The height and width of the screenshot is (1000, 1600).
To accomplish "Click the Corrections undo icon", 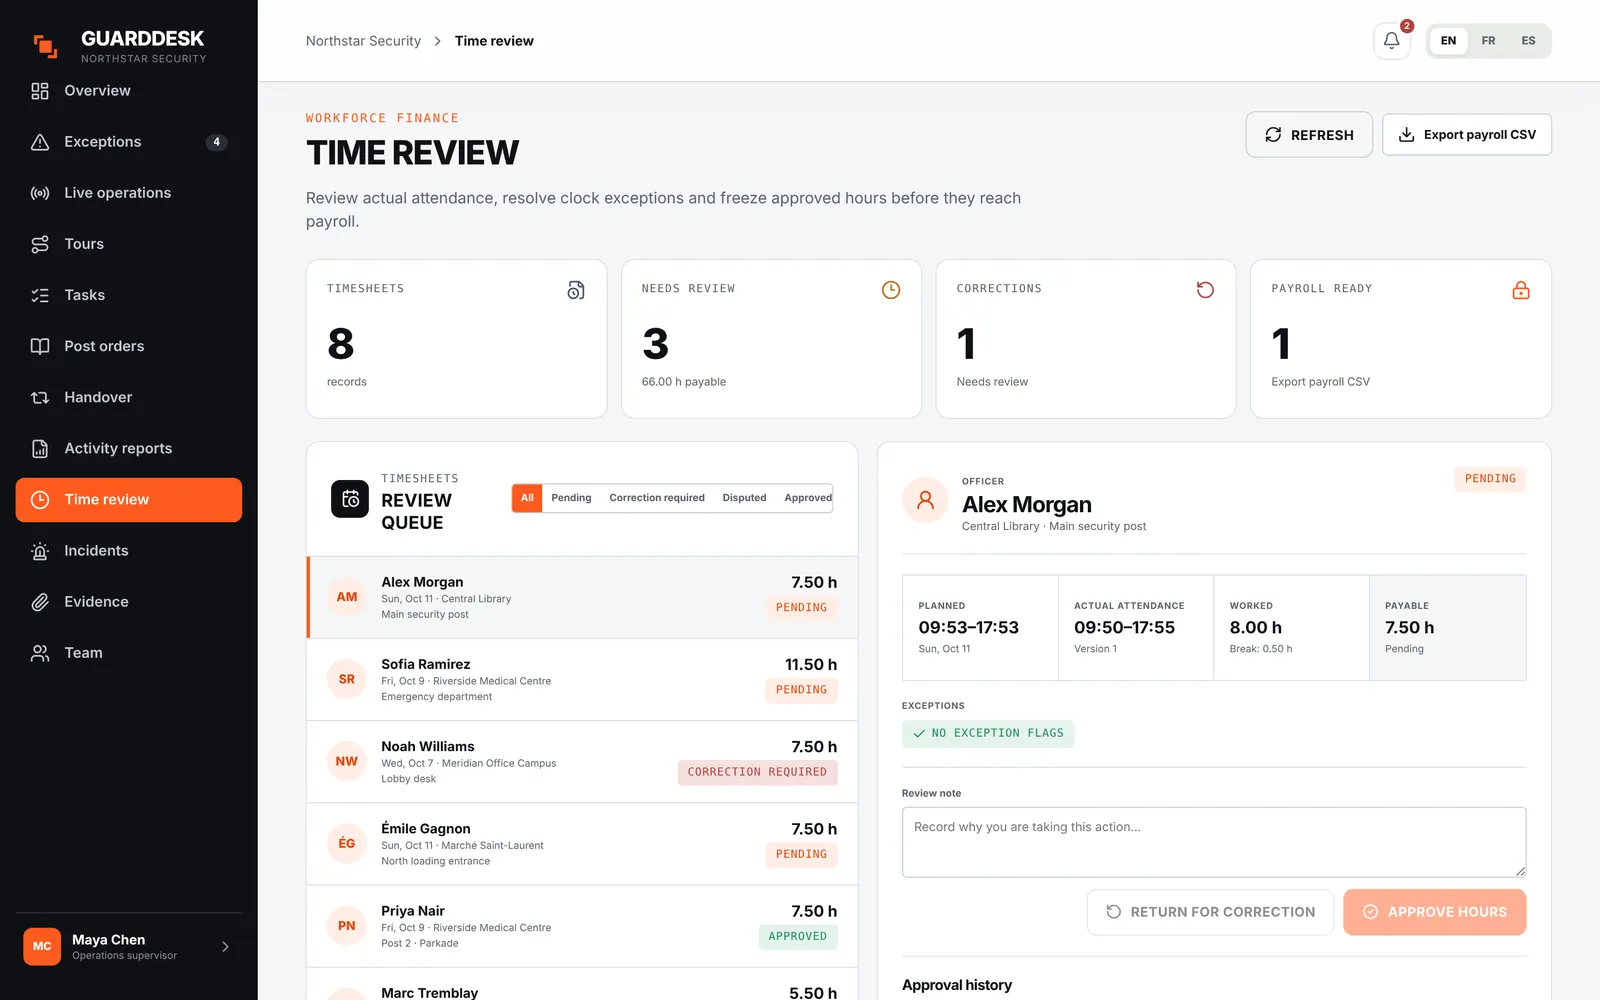I will [1205, 290].
